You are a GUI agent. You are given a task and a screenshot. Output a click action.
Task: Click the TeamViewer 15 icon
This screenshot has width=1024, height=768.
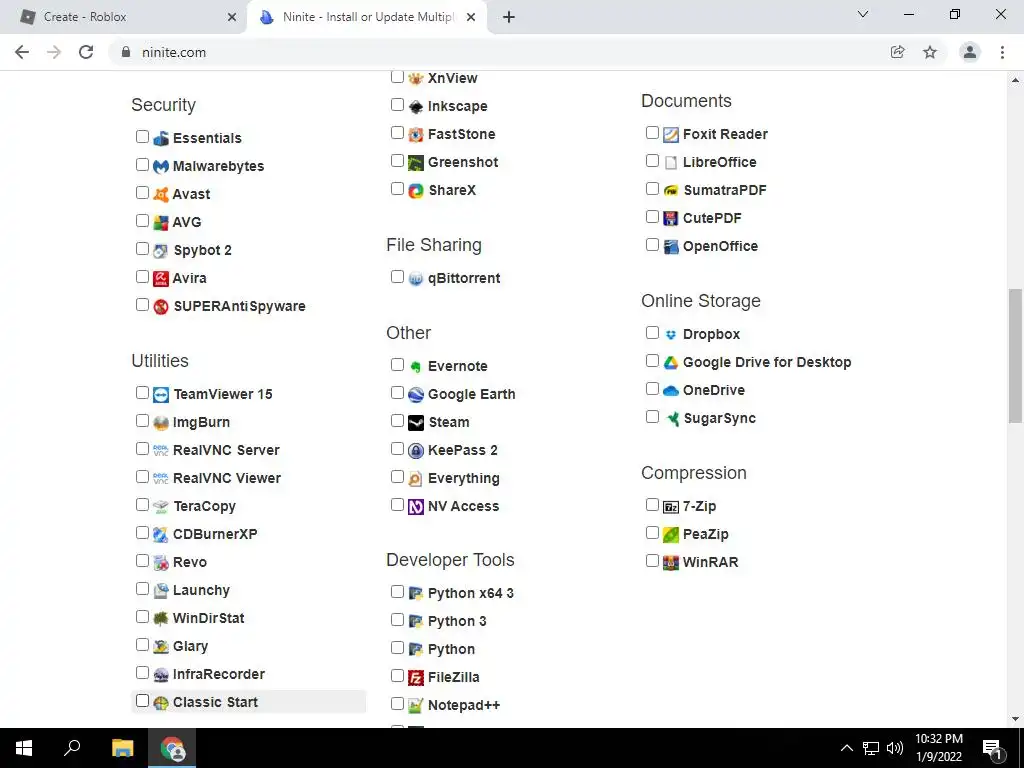[161, 395]
